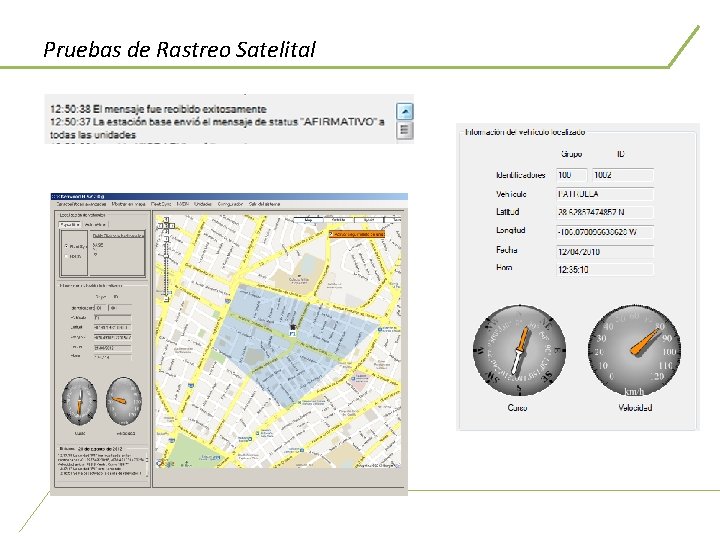Switch to the second tab in the vehicle locator panel
Image resolution: width=720 pixels, height=540 pixels.
pyautogui.click(x=96, y=225)
